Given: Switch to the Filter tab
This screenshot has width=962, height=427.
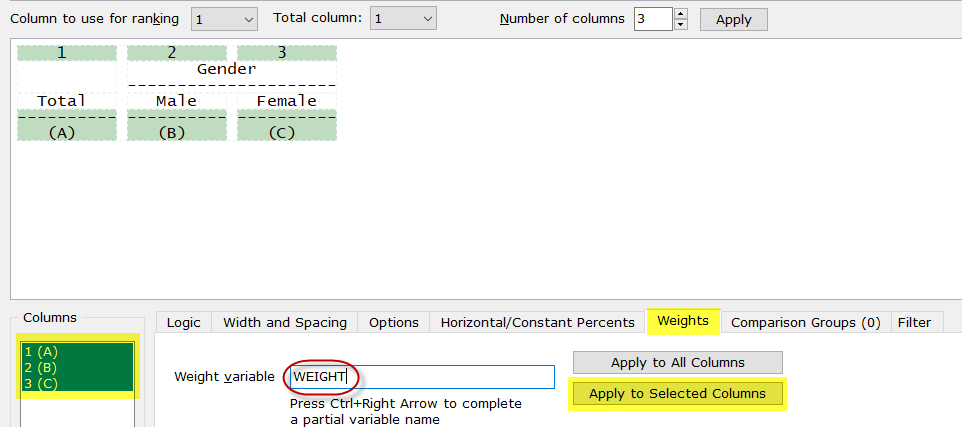Looking at the screenshot, I should 914,322.
